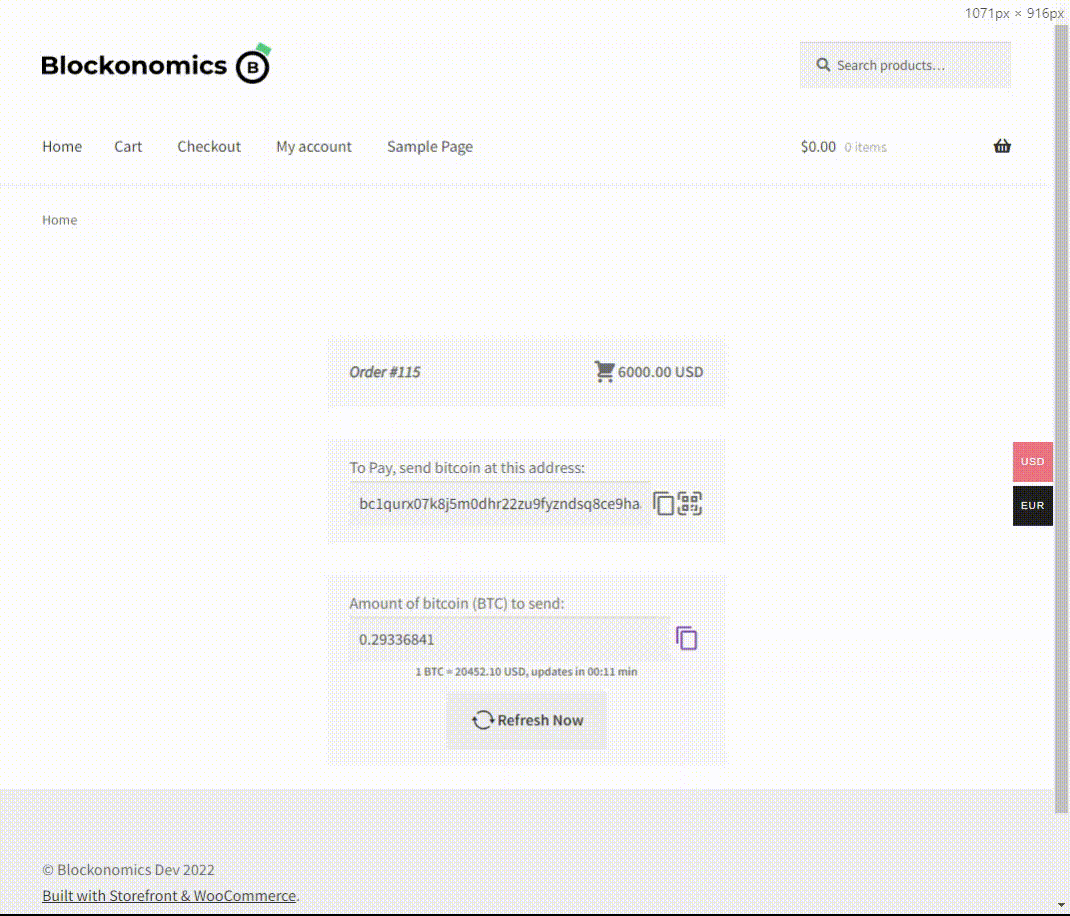Click the scrollbar down arrow
This screenshot has height=916, width=1070.
[1061, 904]
